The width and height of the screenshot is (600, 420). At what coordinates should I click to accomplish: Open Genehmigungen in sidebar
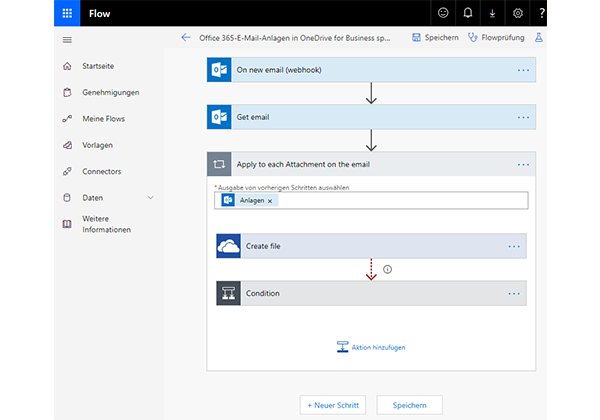point(111,93)
